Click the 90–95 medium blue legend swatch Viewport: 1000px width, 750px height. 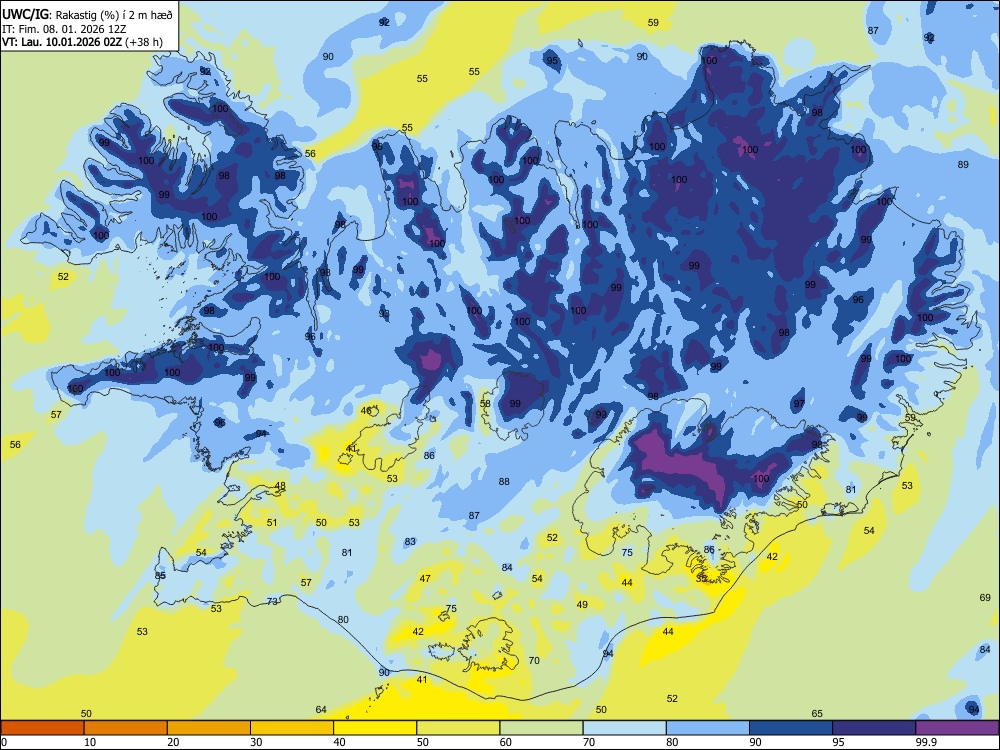(x=791, y=728)
